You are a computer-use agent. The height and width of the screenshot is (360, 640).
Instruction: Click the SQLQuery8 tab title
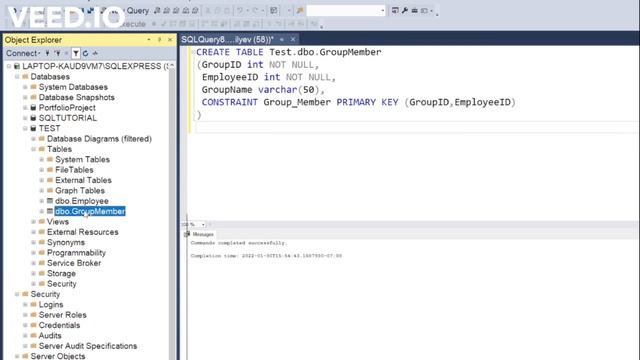[227, 40]
